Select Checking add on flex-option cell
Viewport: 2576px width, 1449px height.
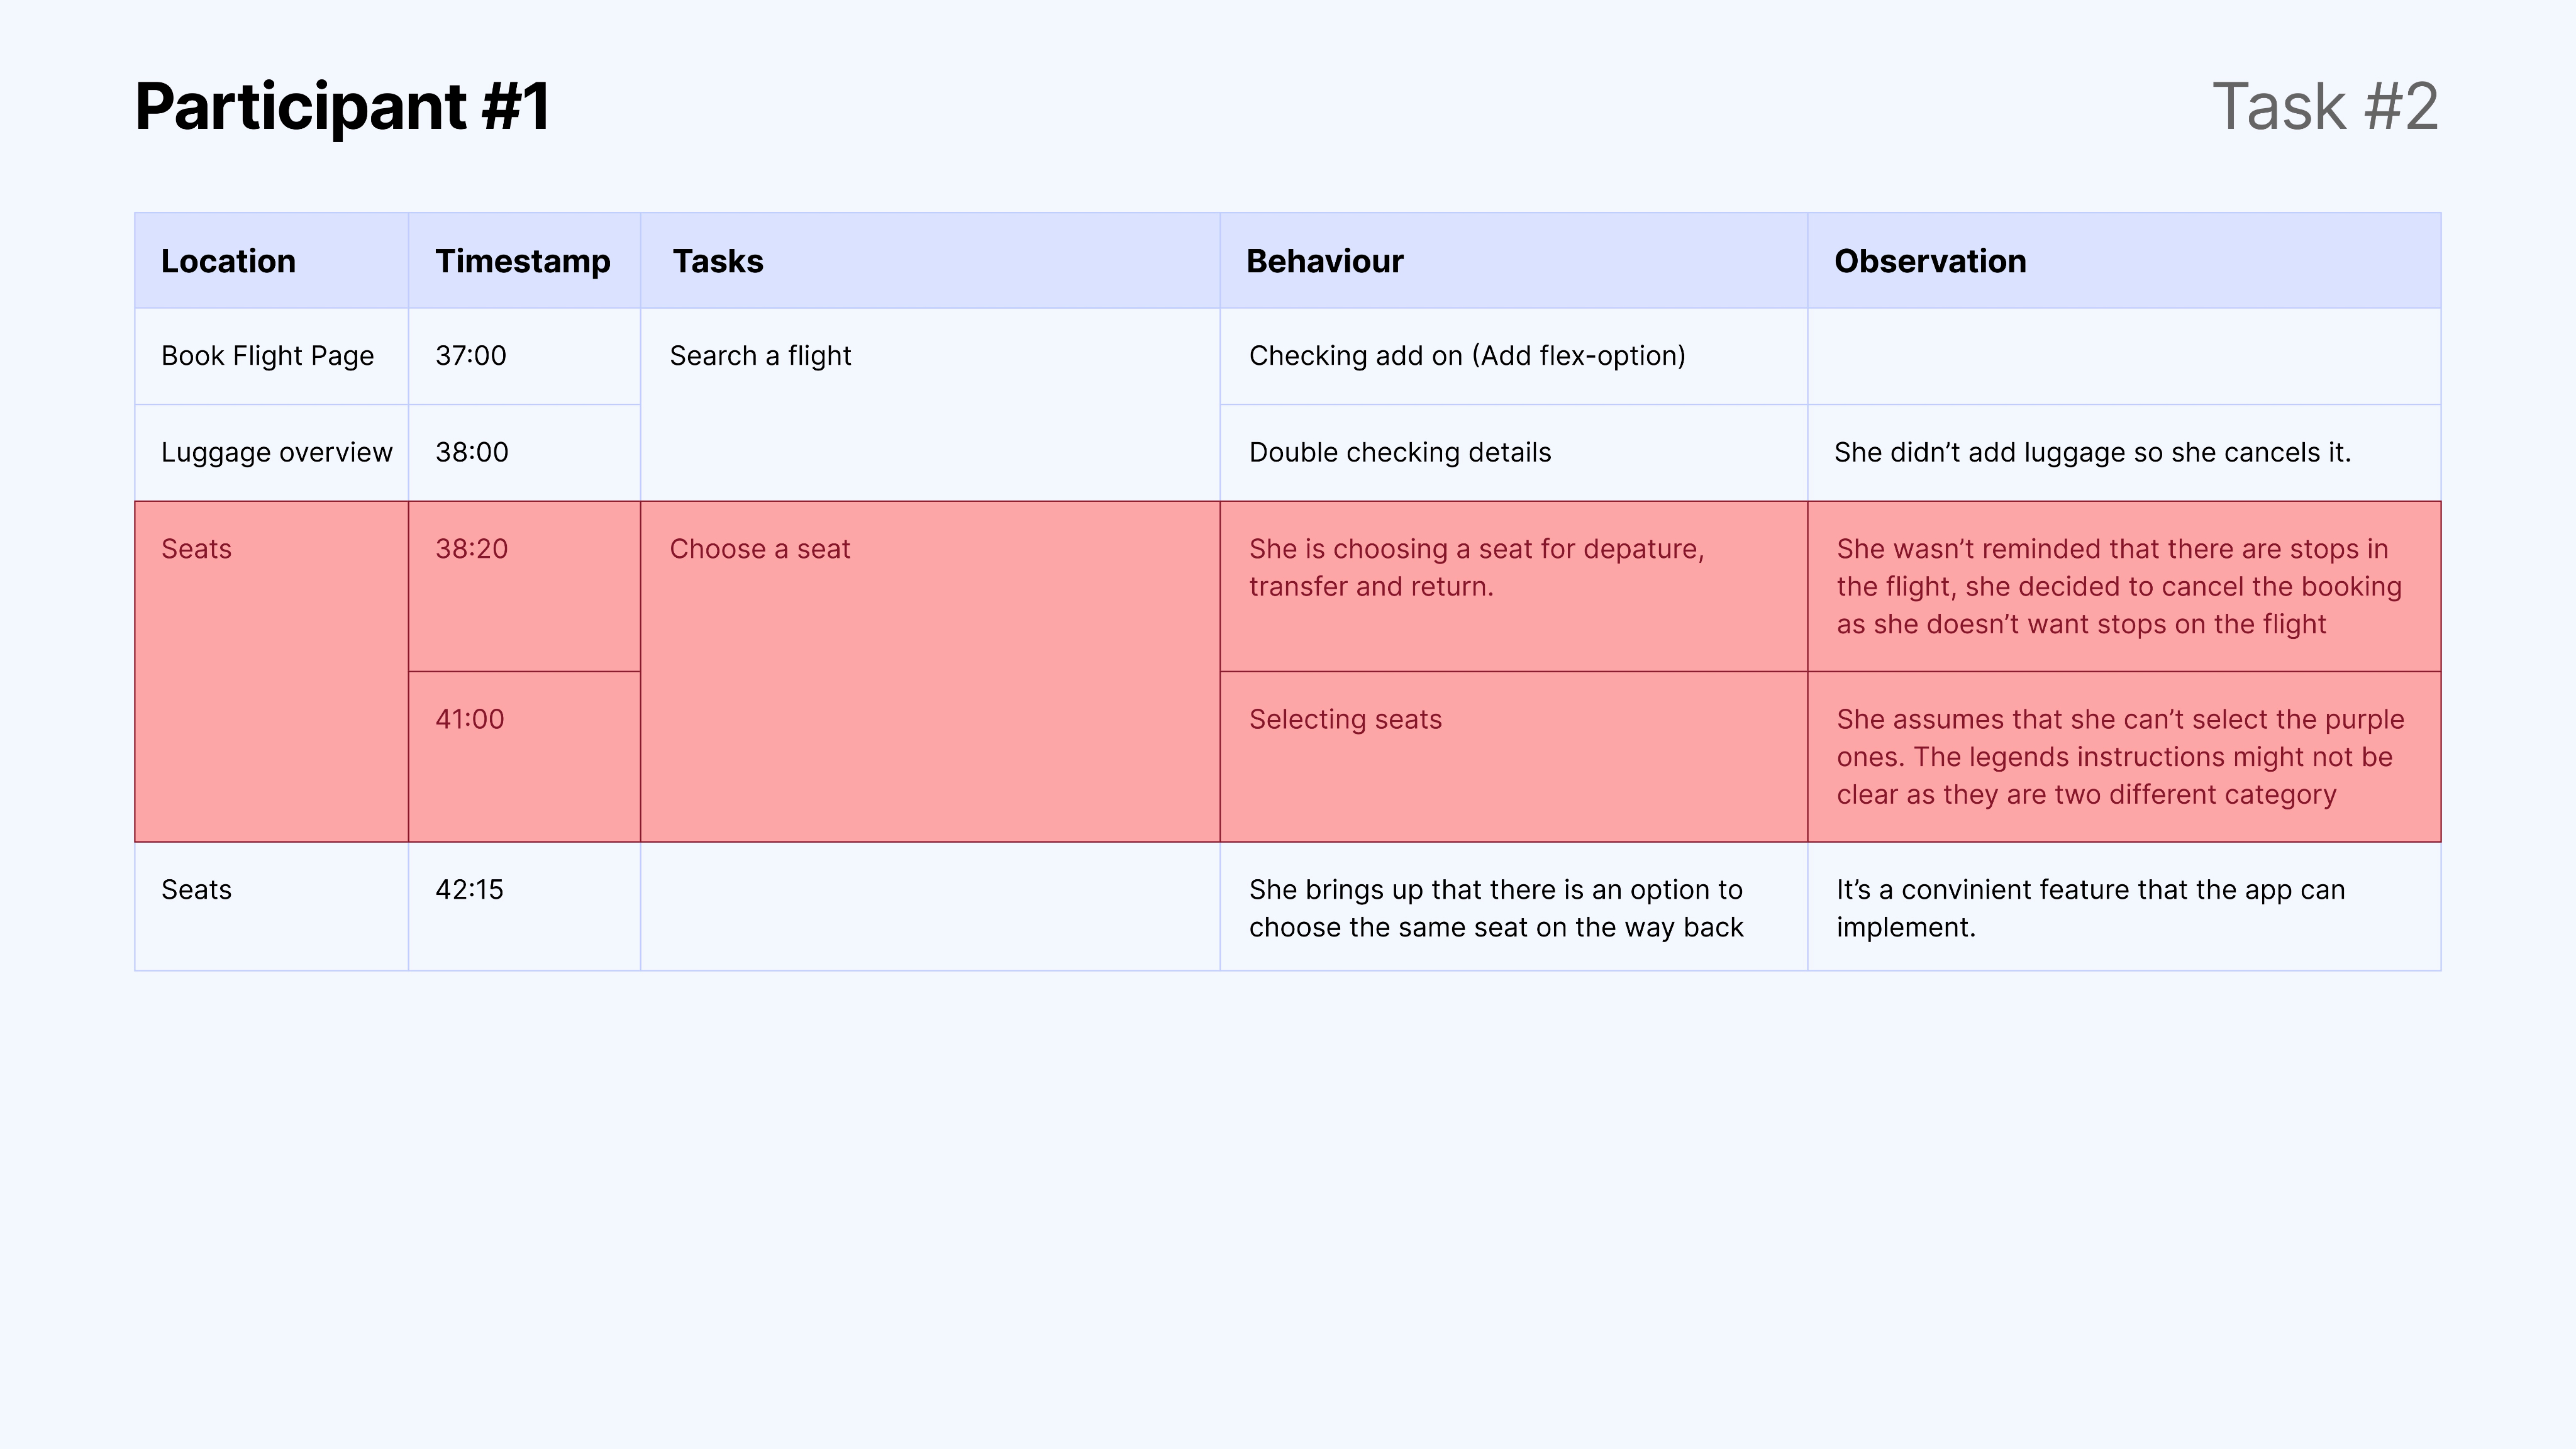point(1466,356)
